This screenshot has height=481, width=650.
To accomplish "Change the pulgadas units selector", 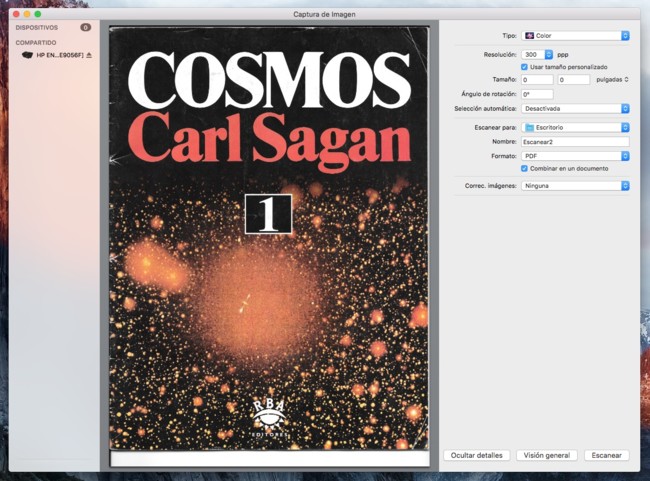I will [x=612, y=79].
